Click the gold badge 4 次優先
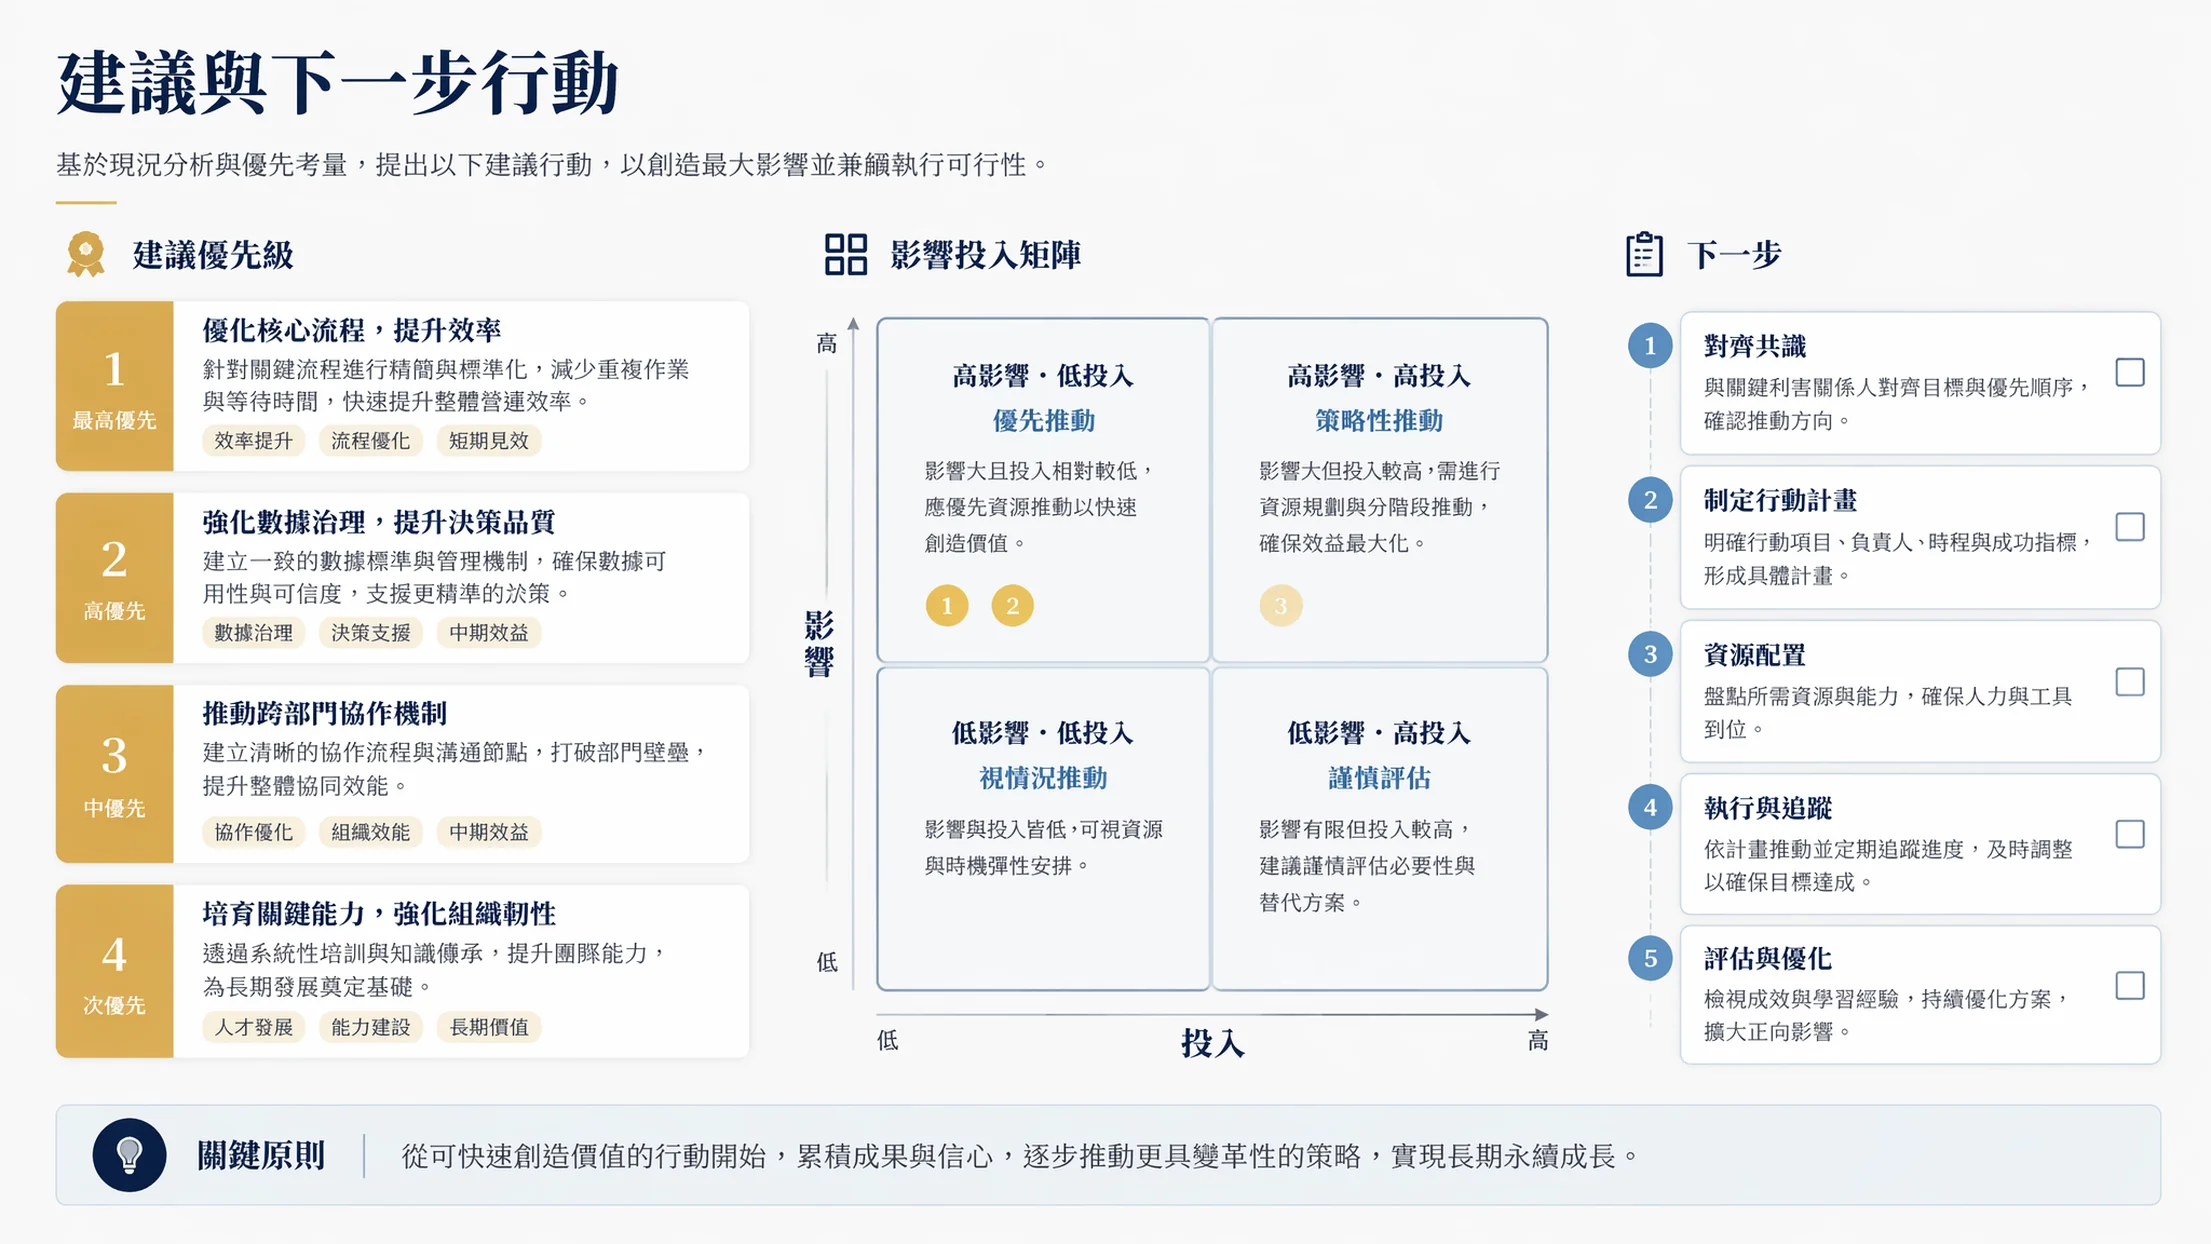2211x1244 pixels. point(114,971)
